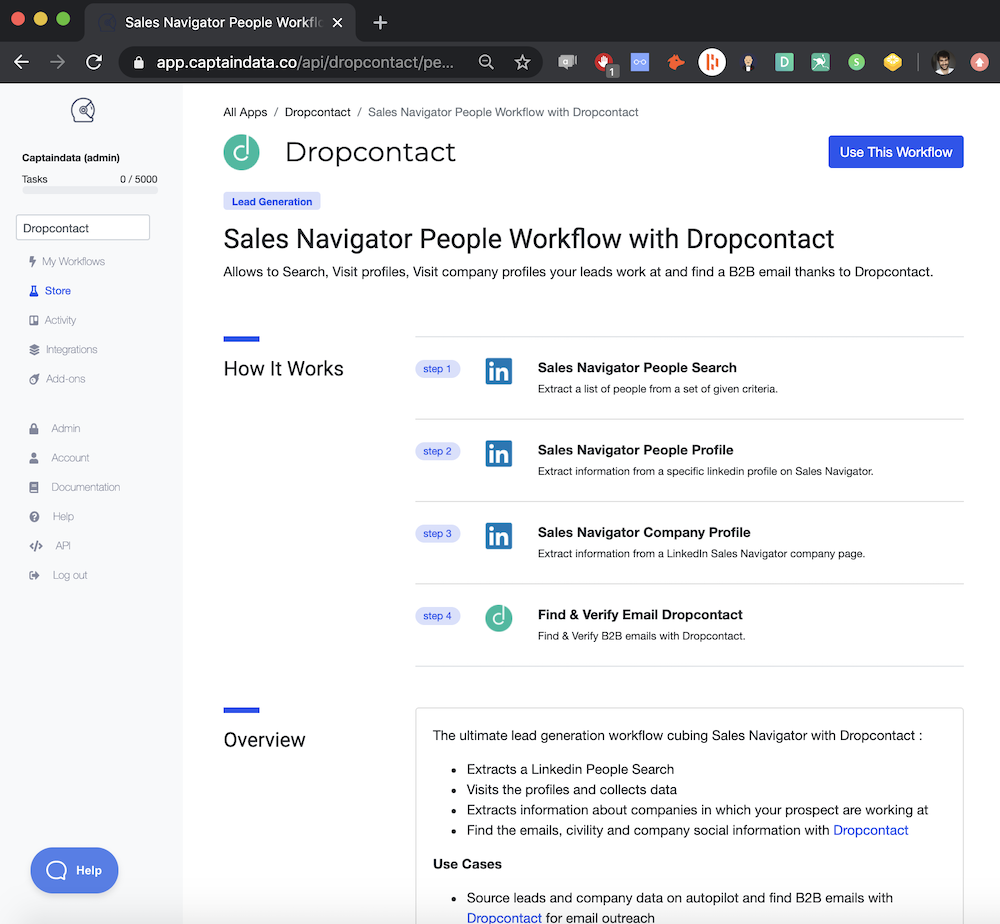
Task: Open Documentation in the sidebar
Action: [x=75, y=487]
